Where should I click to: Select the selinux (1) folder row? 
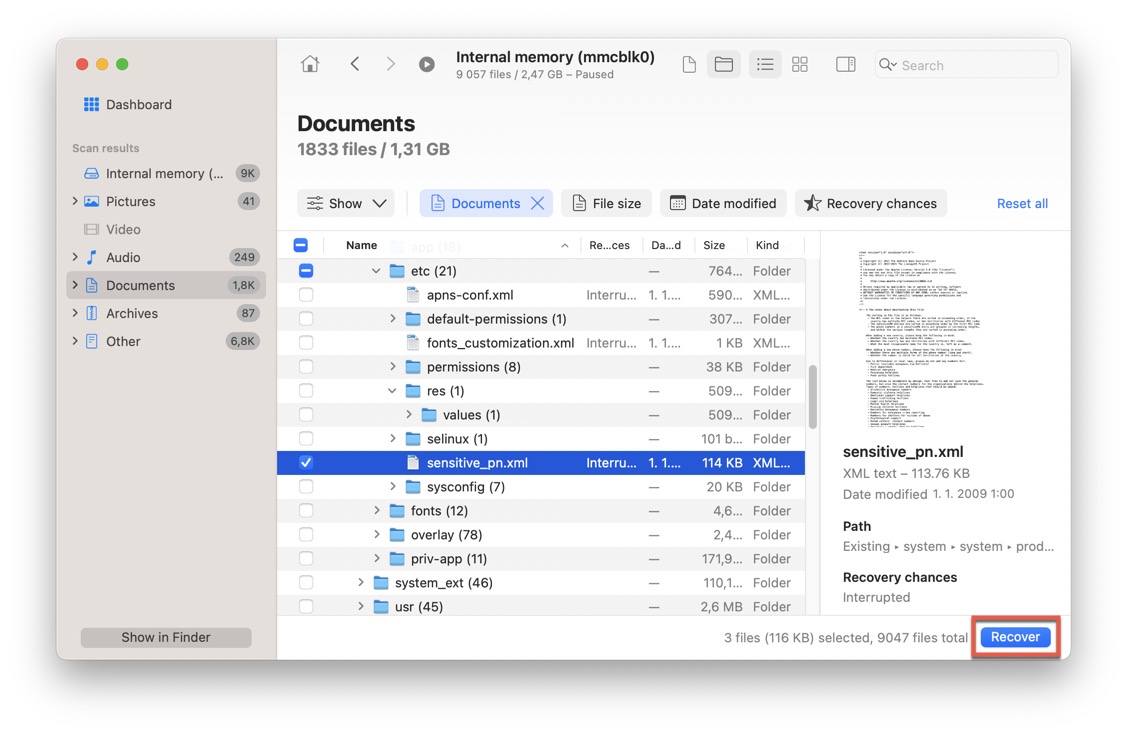tap(540, 439)
